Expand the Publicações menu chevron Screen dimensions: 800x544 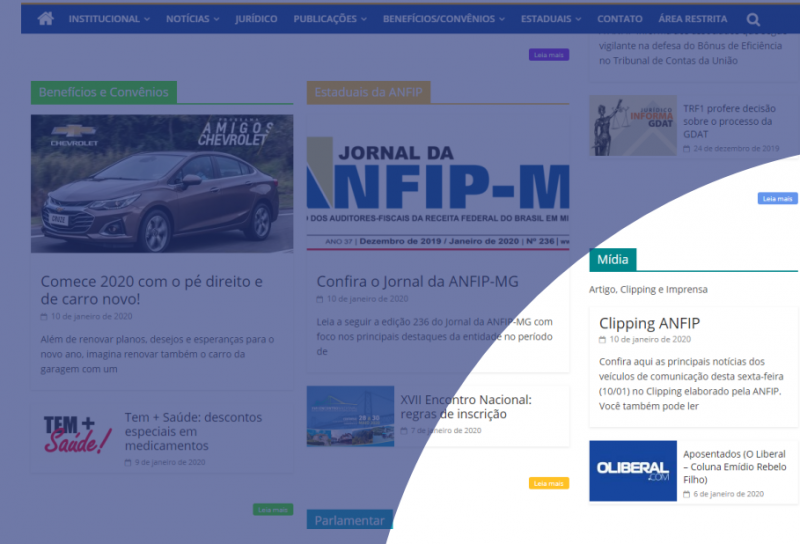click(364, 19)
